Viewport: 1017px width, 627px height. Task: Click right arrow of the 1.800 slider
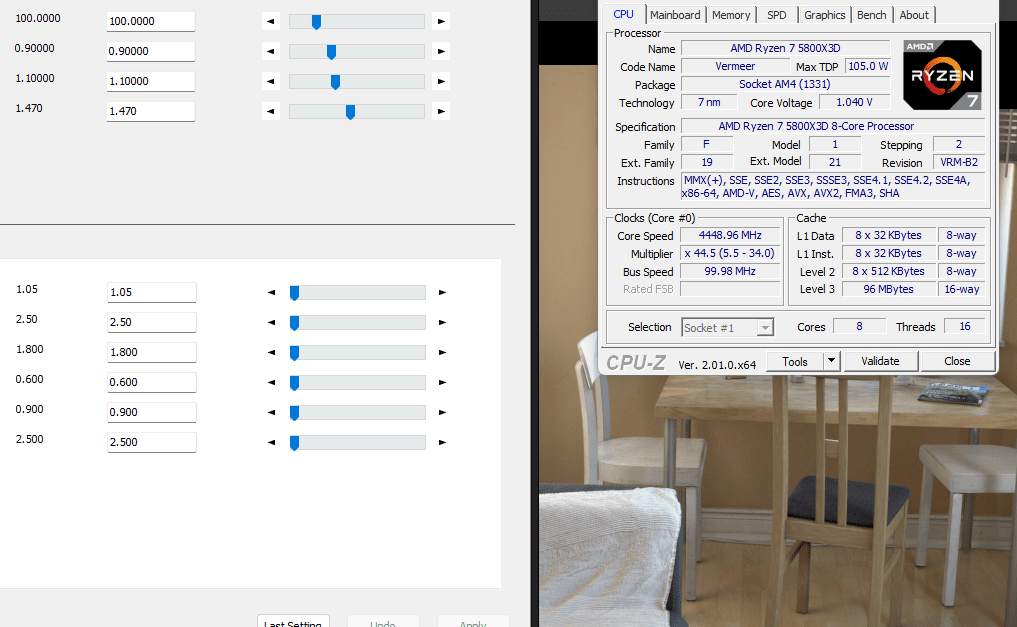tap(442, 352)
